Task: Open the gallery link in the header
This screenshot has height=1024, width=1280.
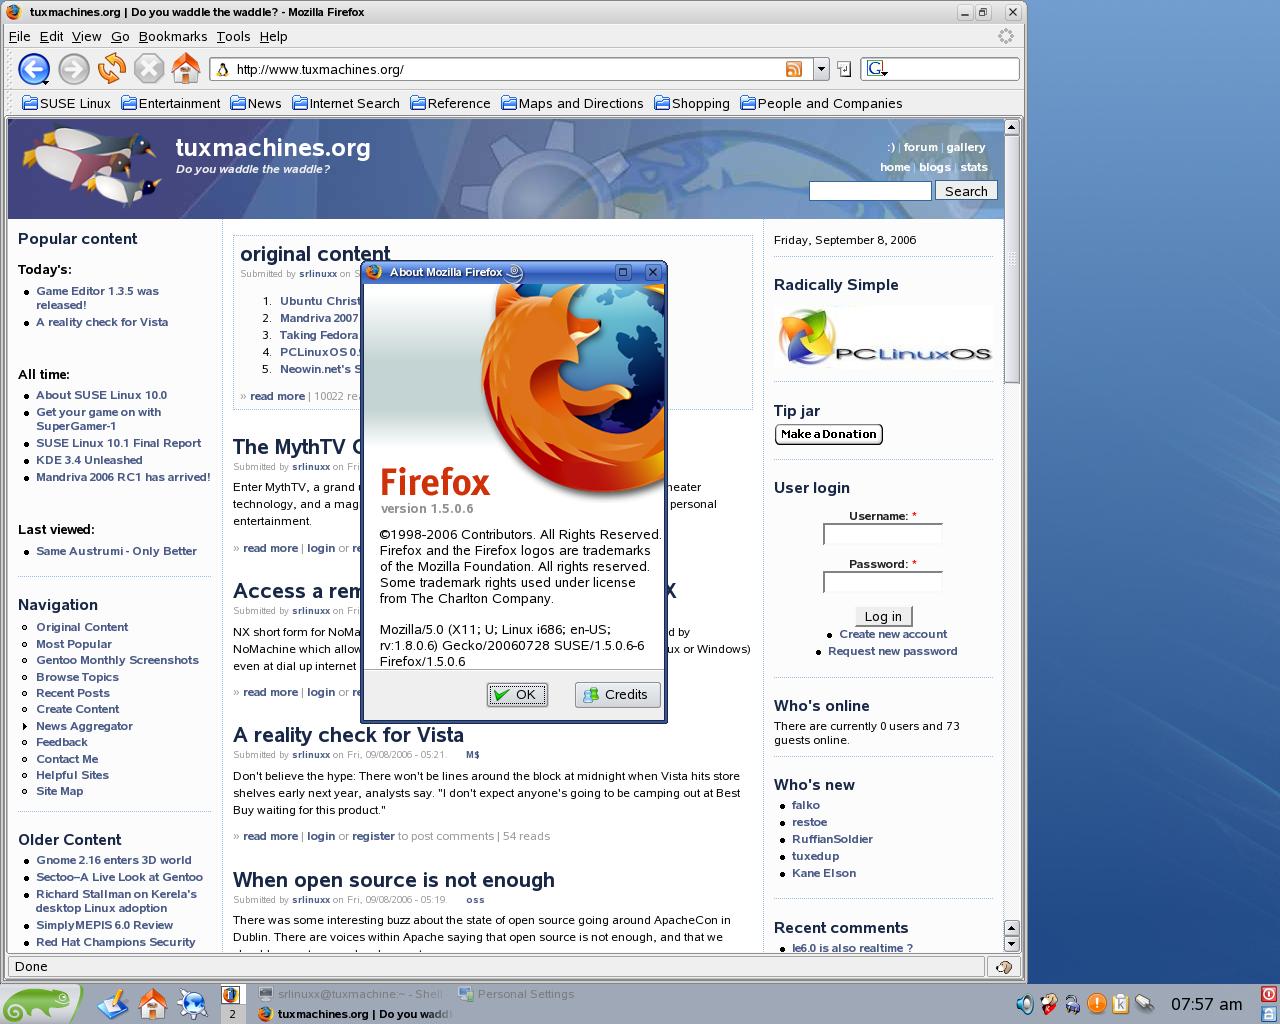Action: (966, 147)
